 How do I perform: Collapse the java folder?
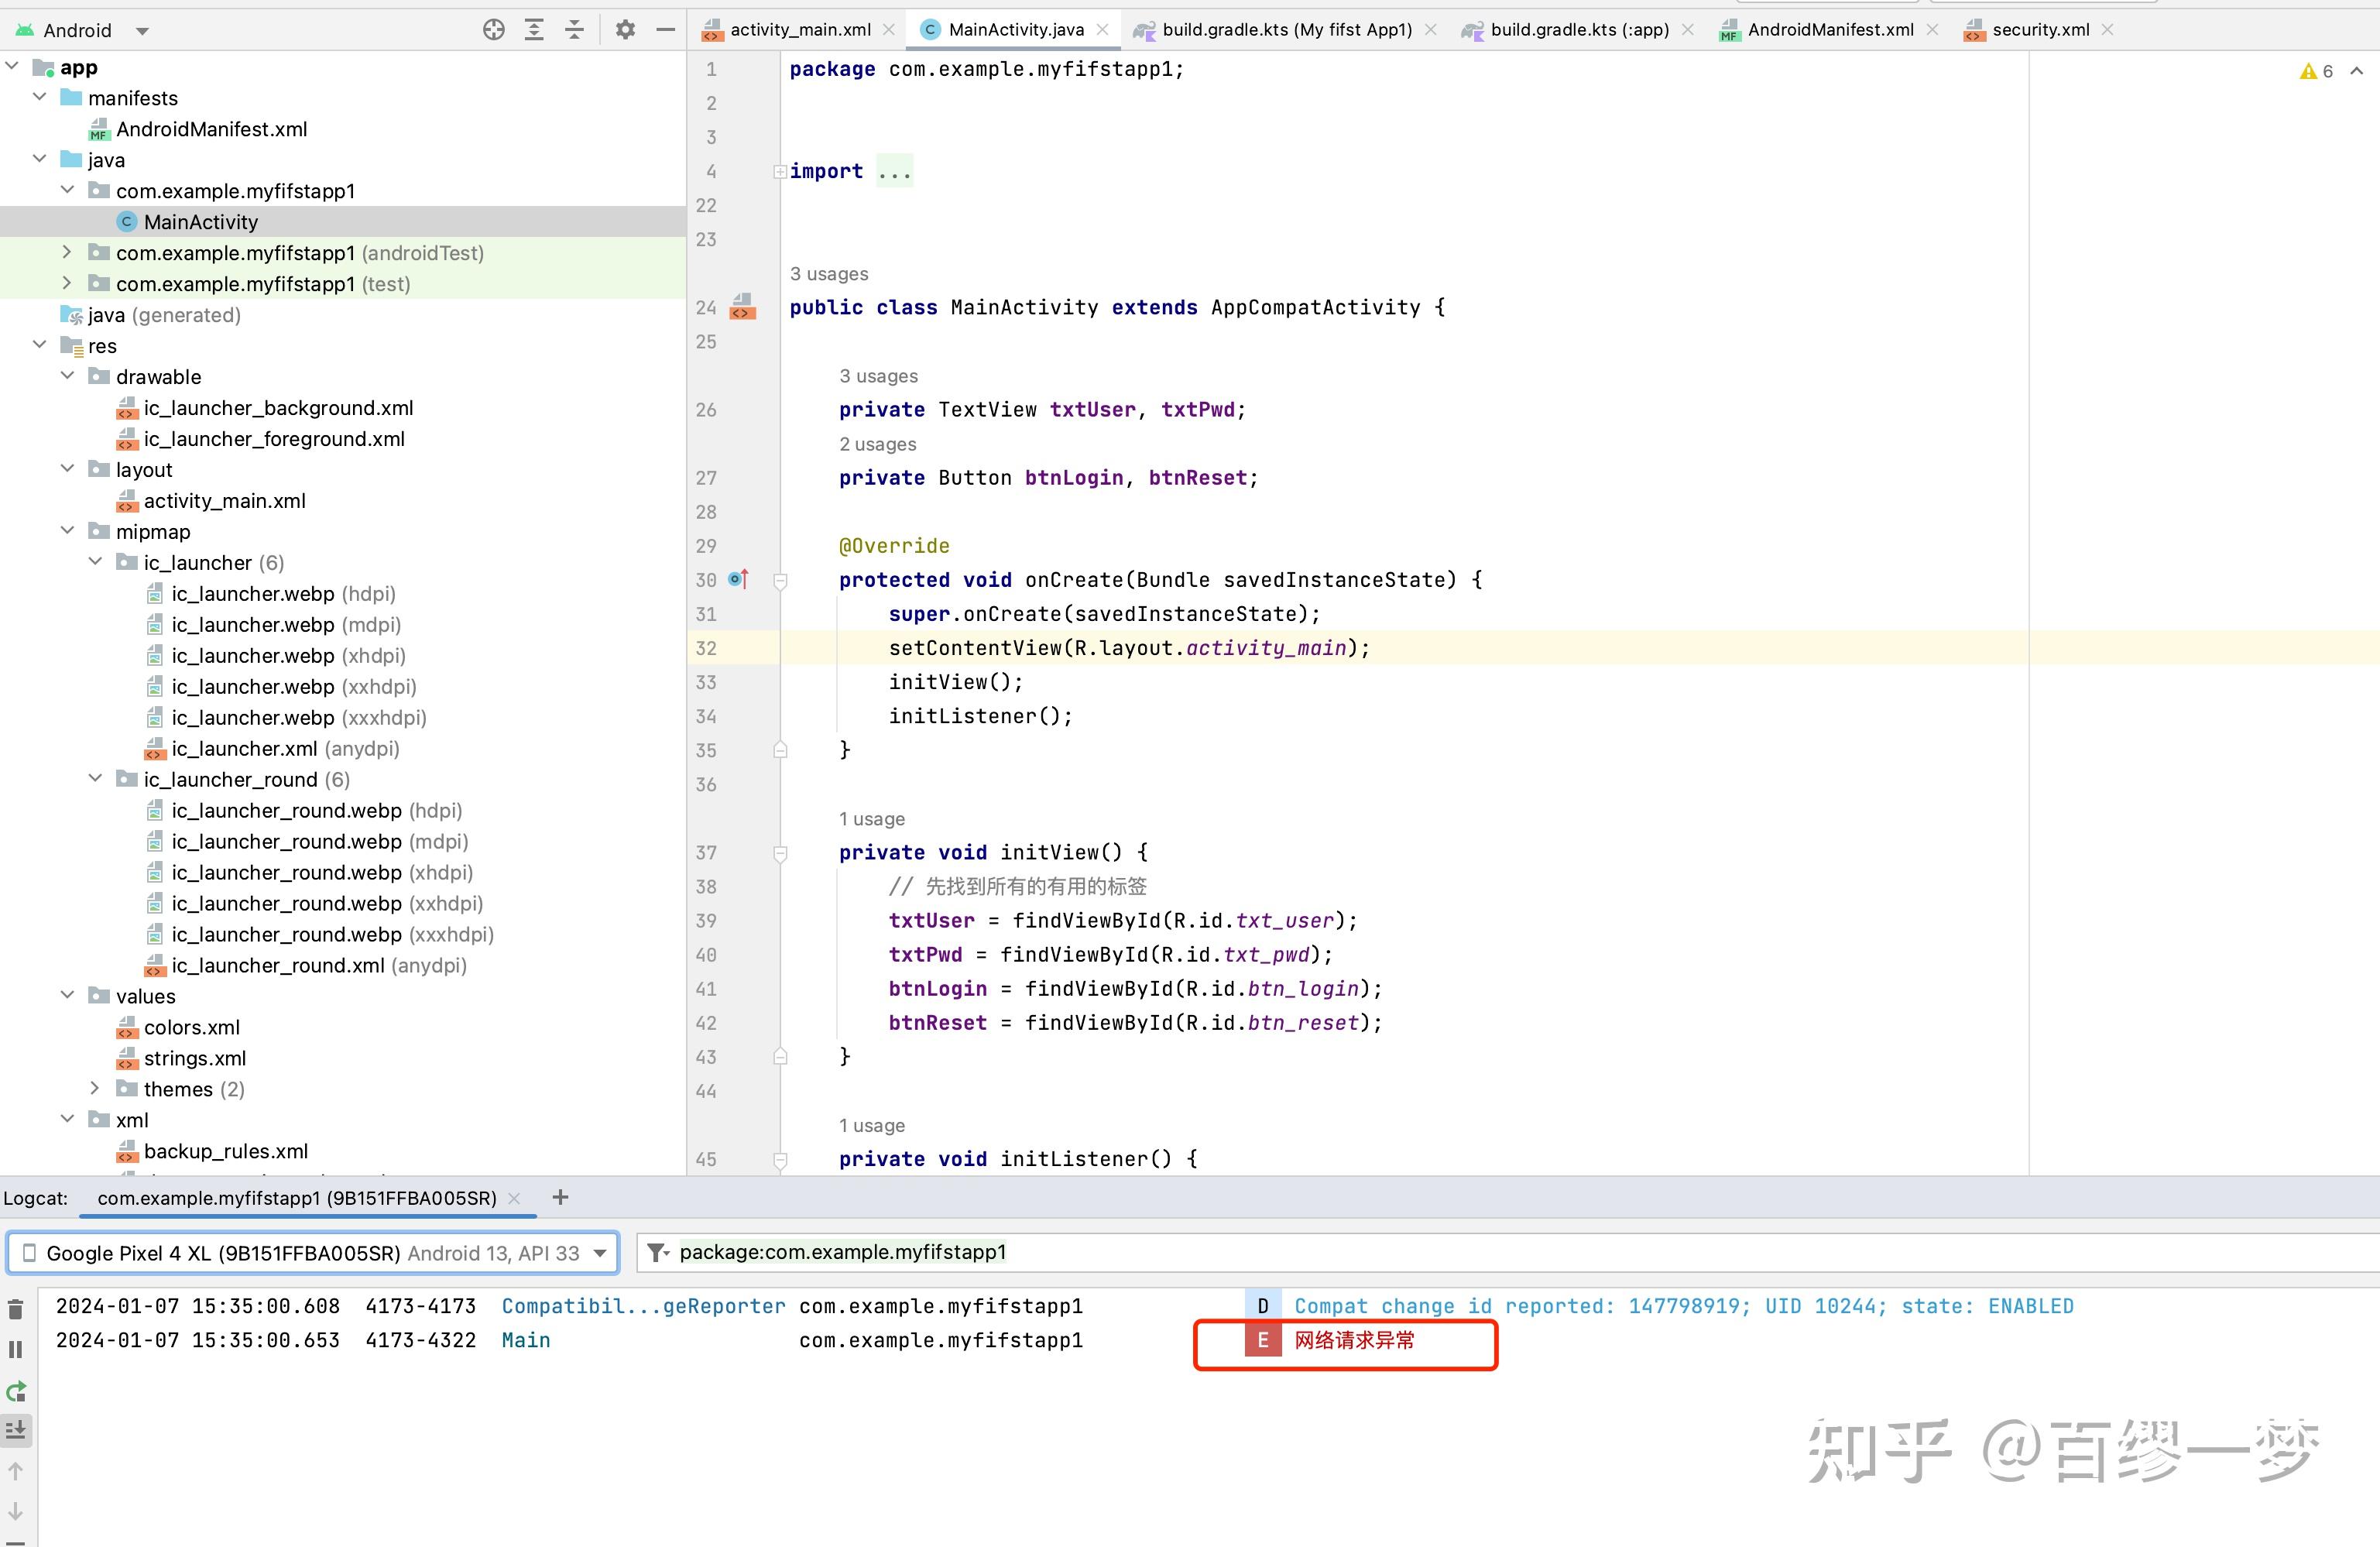pyautogui.click(x=40, y=160)
